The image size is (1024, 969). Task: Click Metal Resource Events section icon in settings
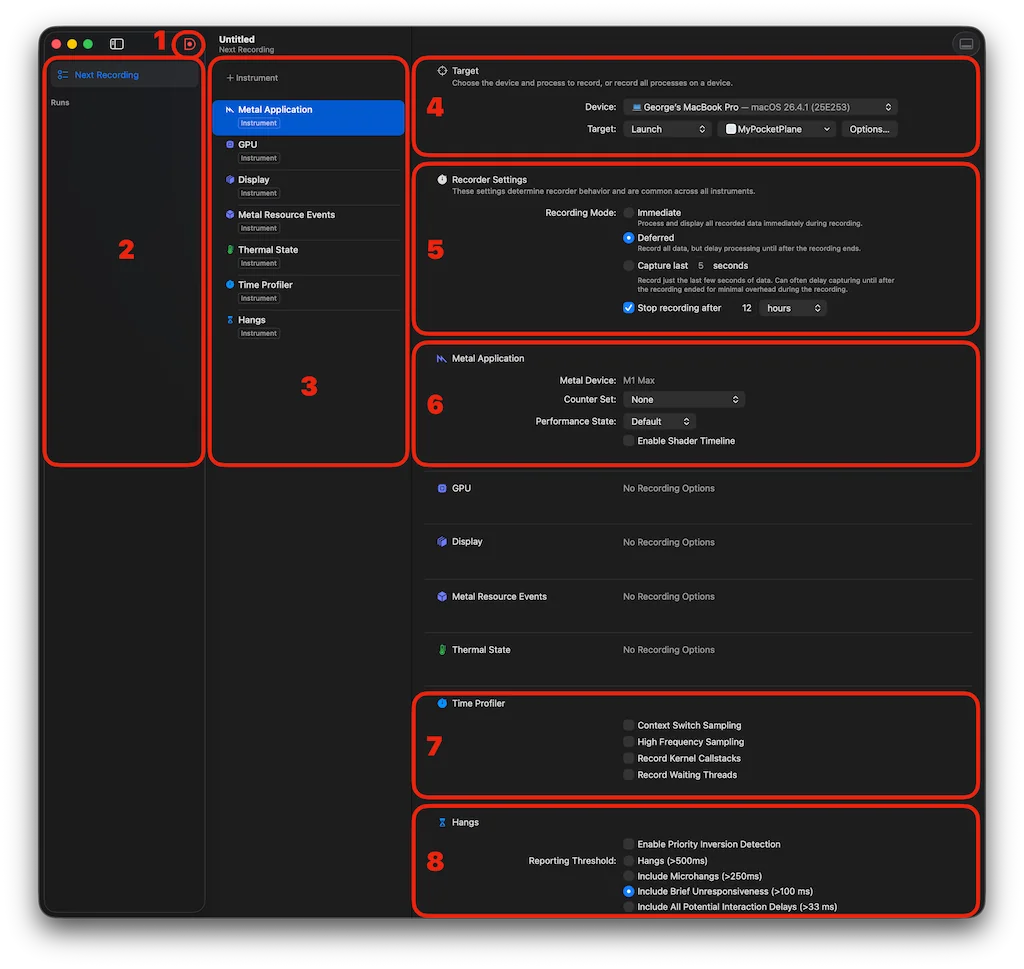[442, 596]
